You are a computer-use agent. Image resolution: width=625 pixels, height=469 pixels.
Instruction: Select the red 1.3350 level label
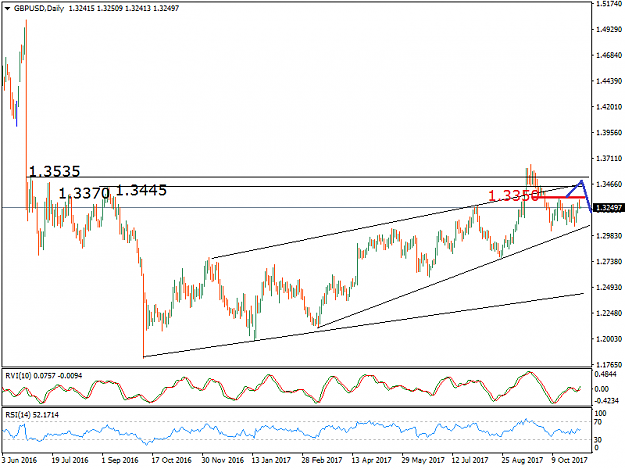coord(513,196)
